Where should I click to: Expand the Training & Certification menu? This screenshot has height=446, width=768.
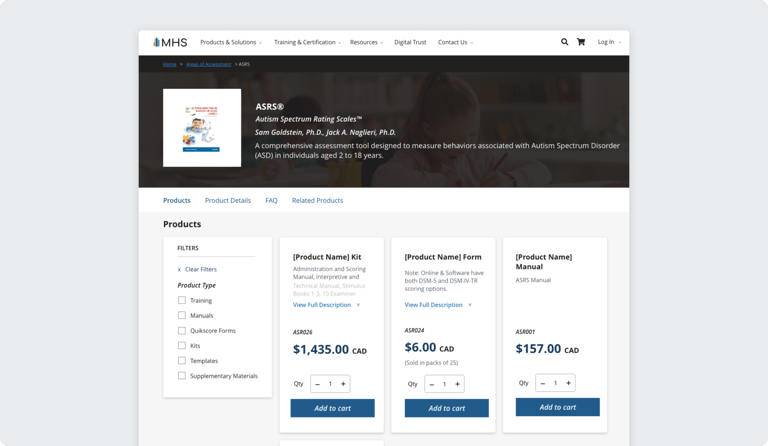[307, 43]
